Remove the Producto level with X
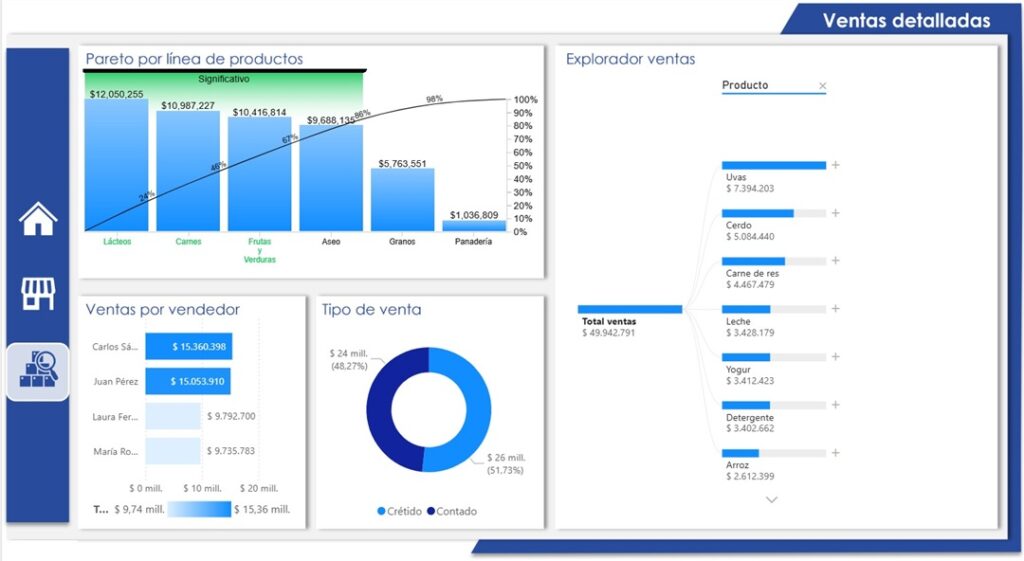Viewport: 1024px width, 561px height. [x=822, y=86]
